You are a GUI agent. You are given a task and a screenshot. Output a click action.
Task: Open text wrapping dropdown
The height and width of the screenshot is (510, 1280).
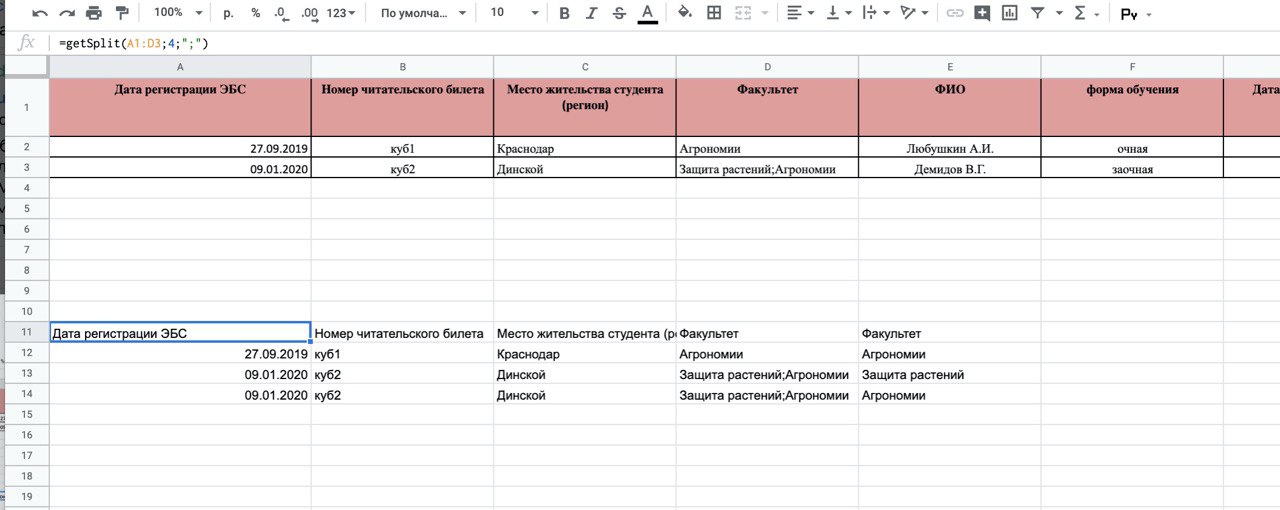pos(875,13)
